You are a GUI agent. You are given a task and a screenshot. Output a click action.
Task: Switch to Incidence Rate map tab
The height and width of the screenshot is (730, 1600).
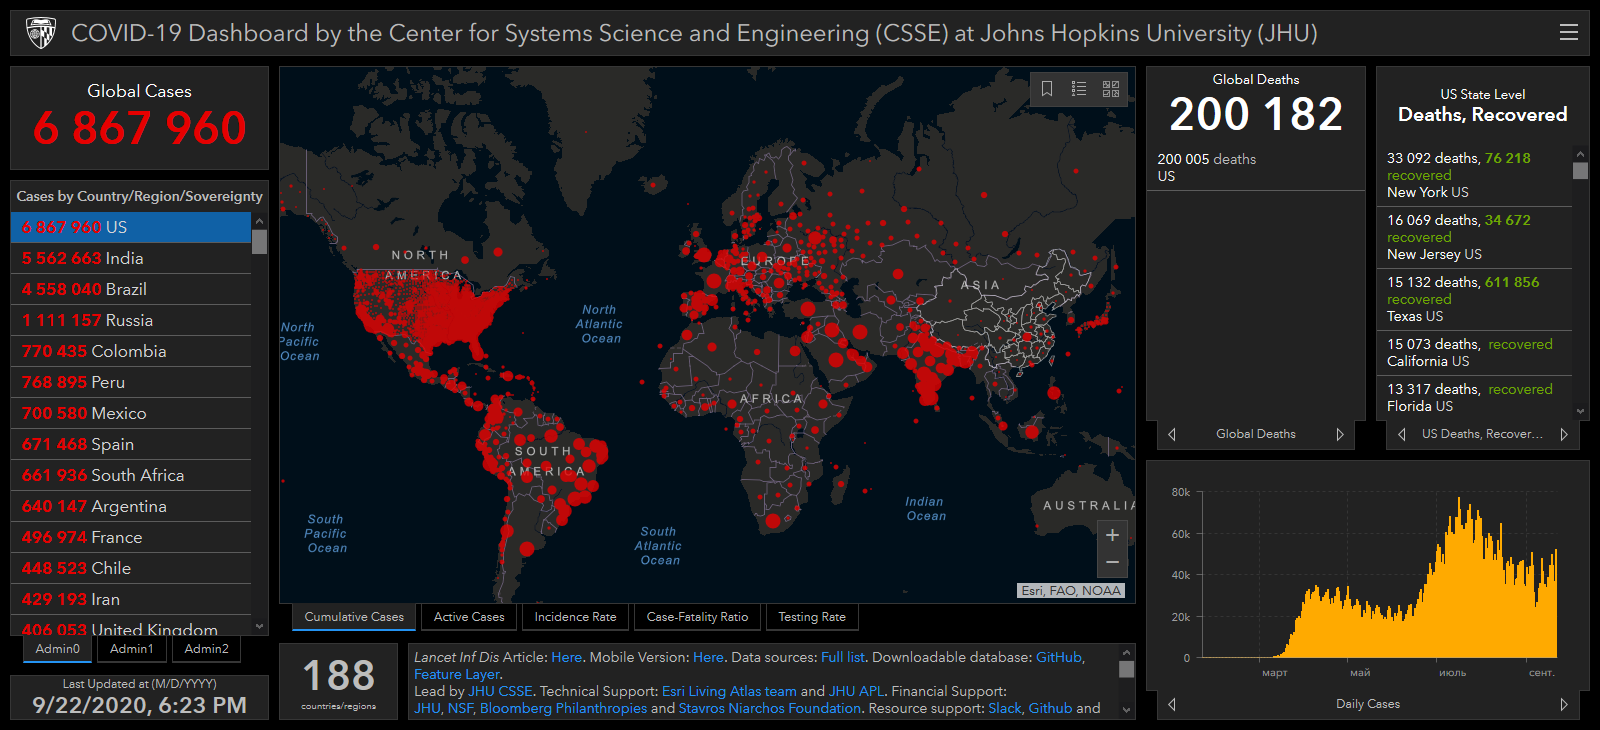pos(575,617)
